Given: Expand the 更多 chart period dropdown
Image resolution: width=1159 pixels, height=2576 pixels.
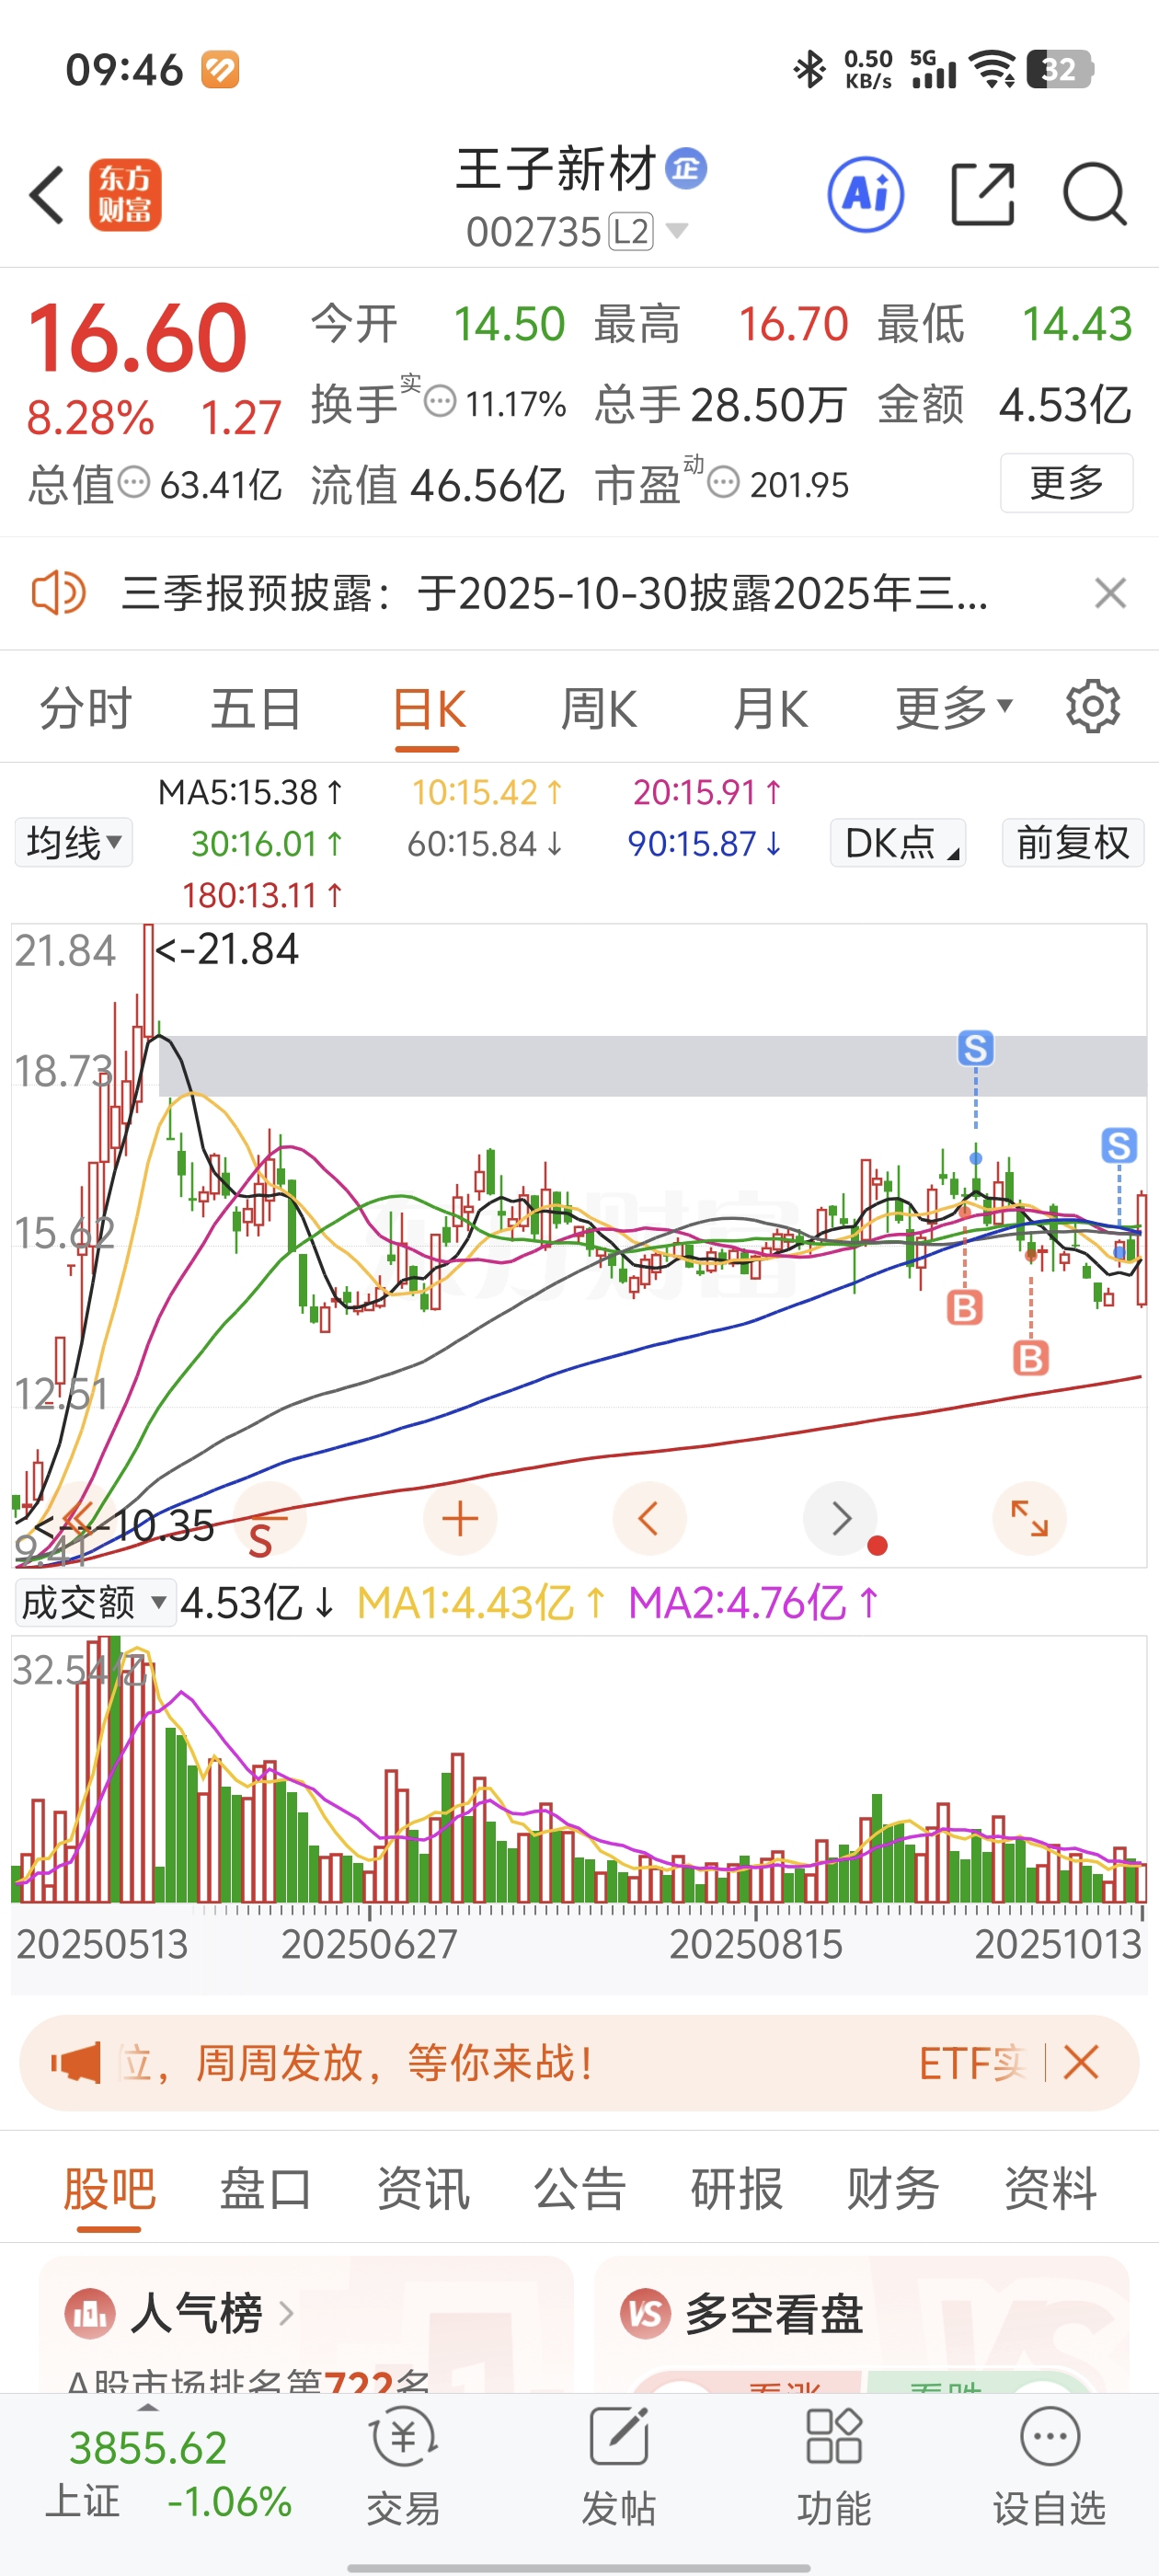Looking at the screenshot, I should click(x=954, y=709).
